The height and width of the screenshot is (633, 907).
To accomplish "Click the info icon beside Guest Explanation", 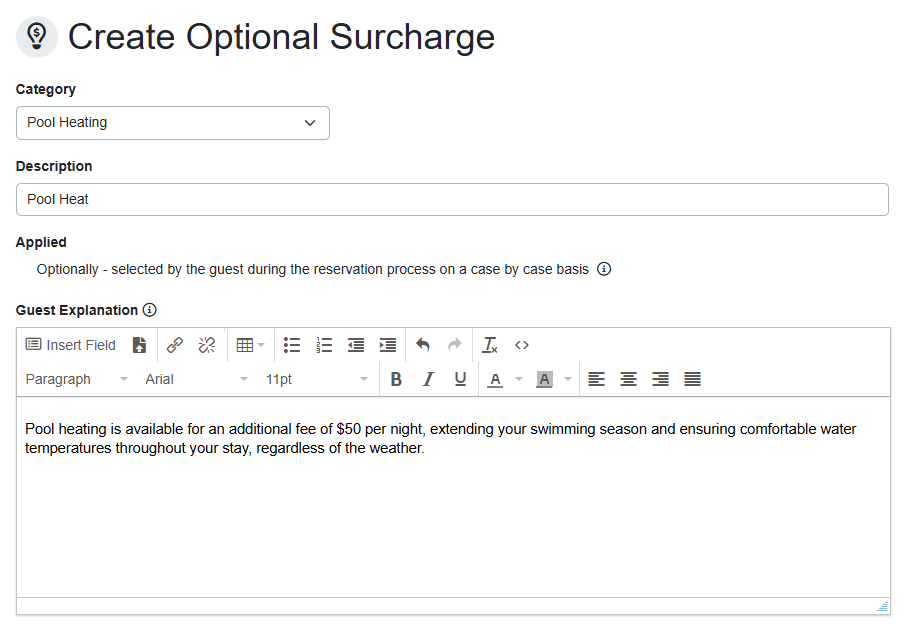I will coord(150,310).
